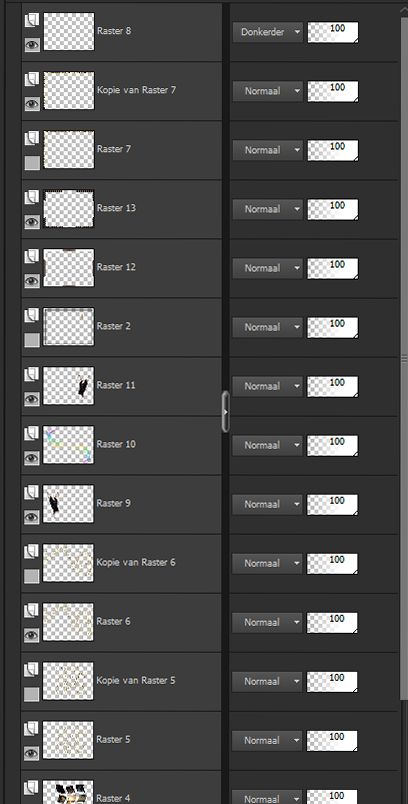The width and height of the screenshot is (408, 804).
Task: Click the Raster 10 layer thumbnail
Action: [x=69, y=445]
